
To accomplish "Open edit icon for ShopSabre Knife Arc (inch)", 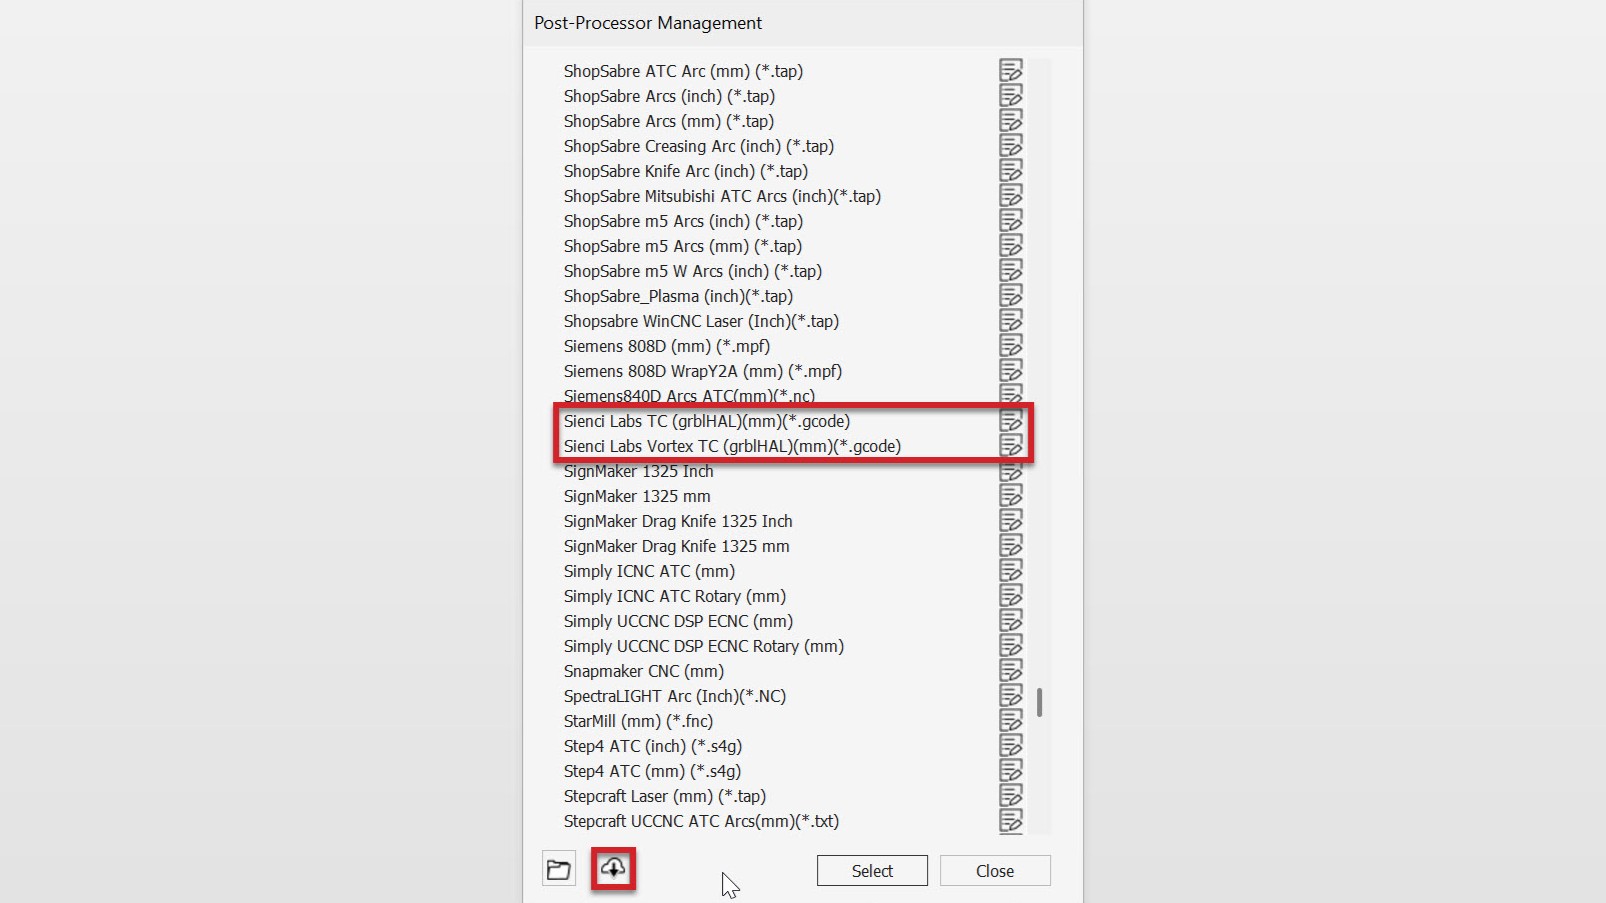I will click(x=1011, y=170).
